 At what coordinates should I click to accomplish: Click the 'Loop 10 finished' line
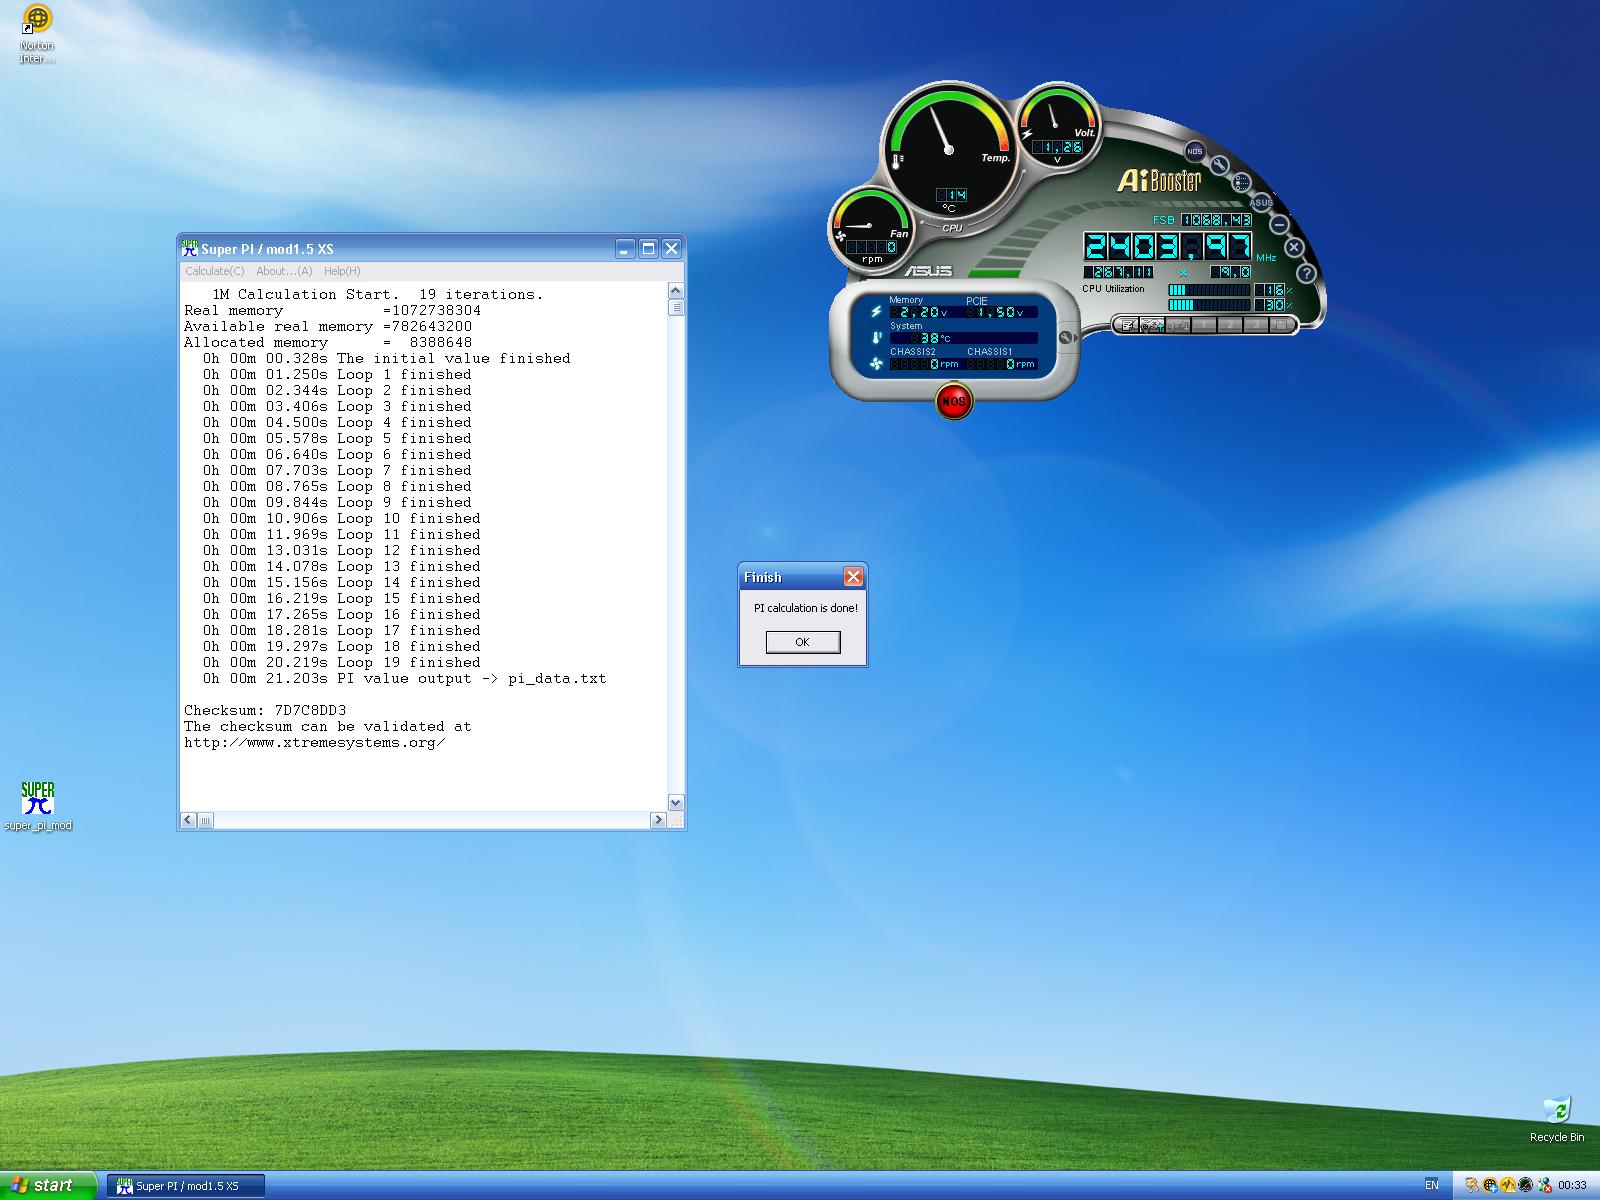point(341,519)
